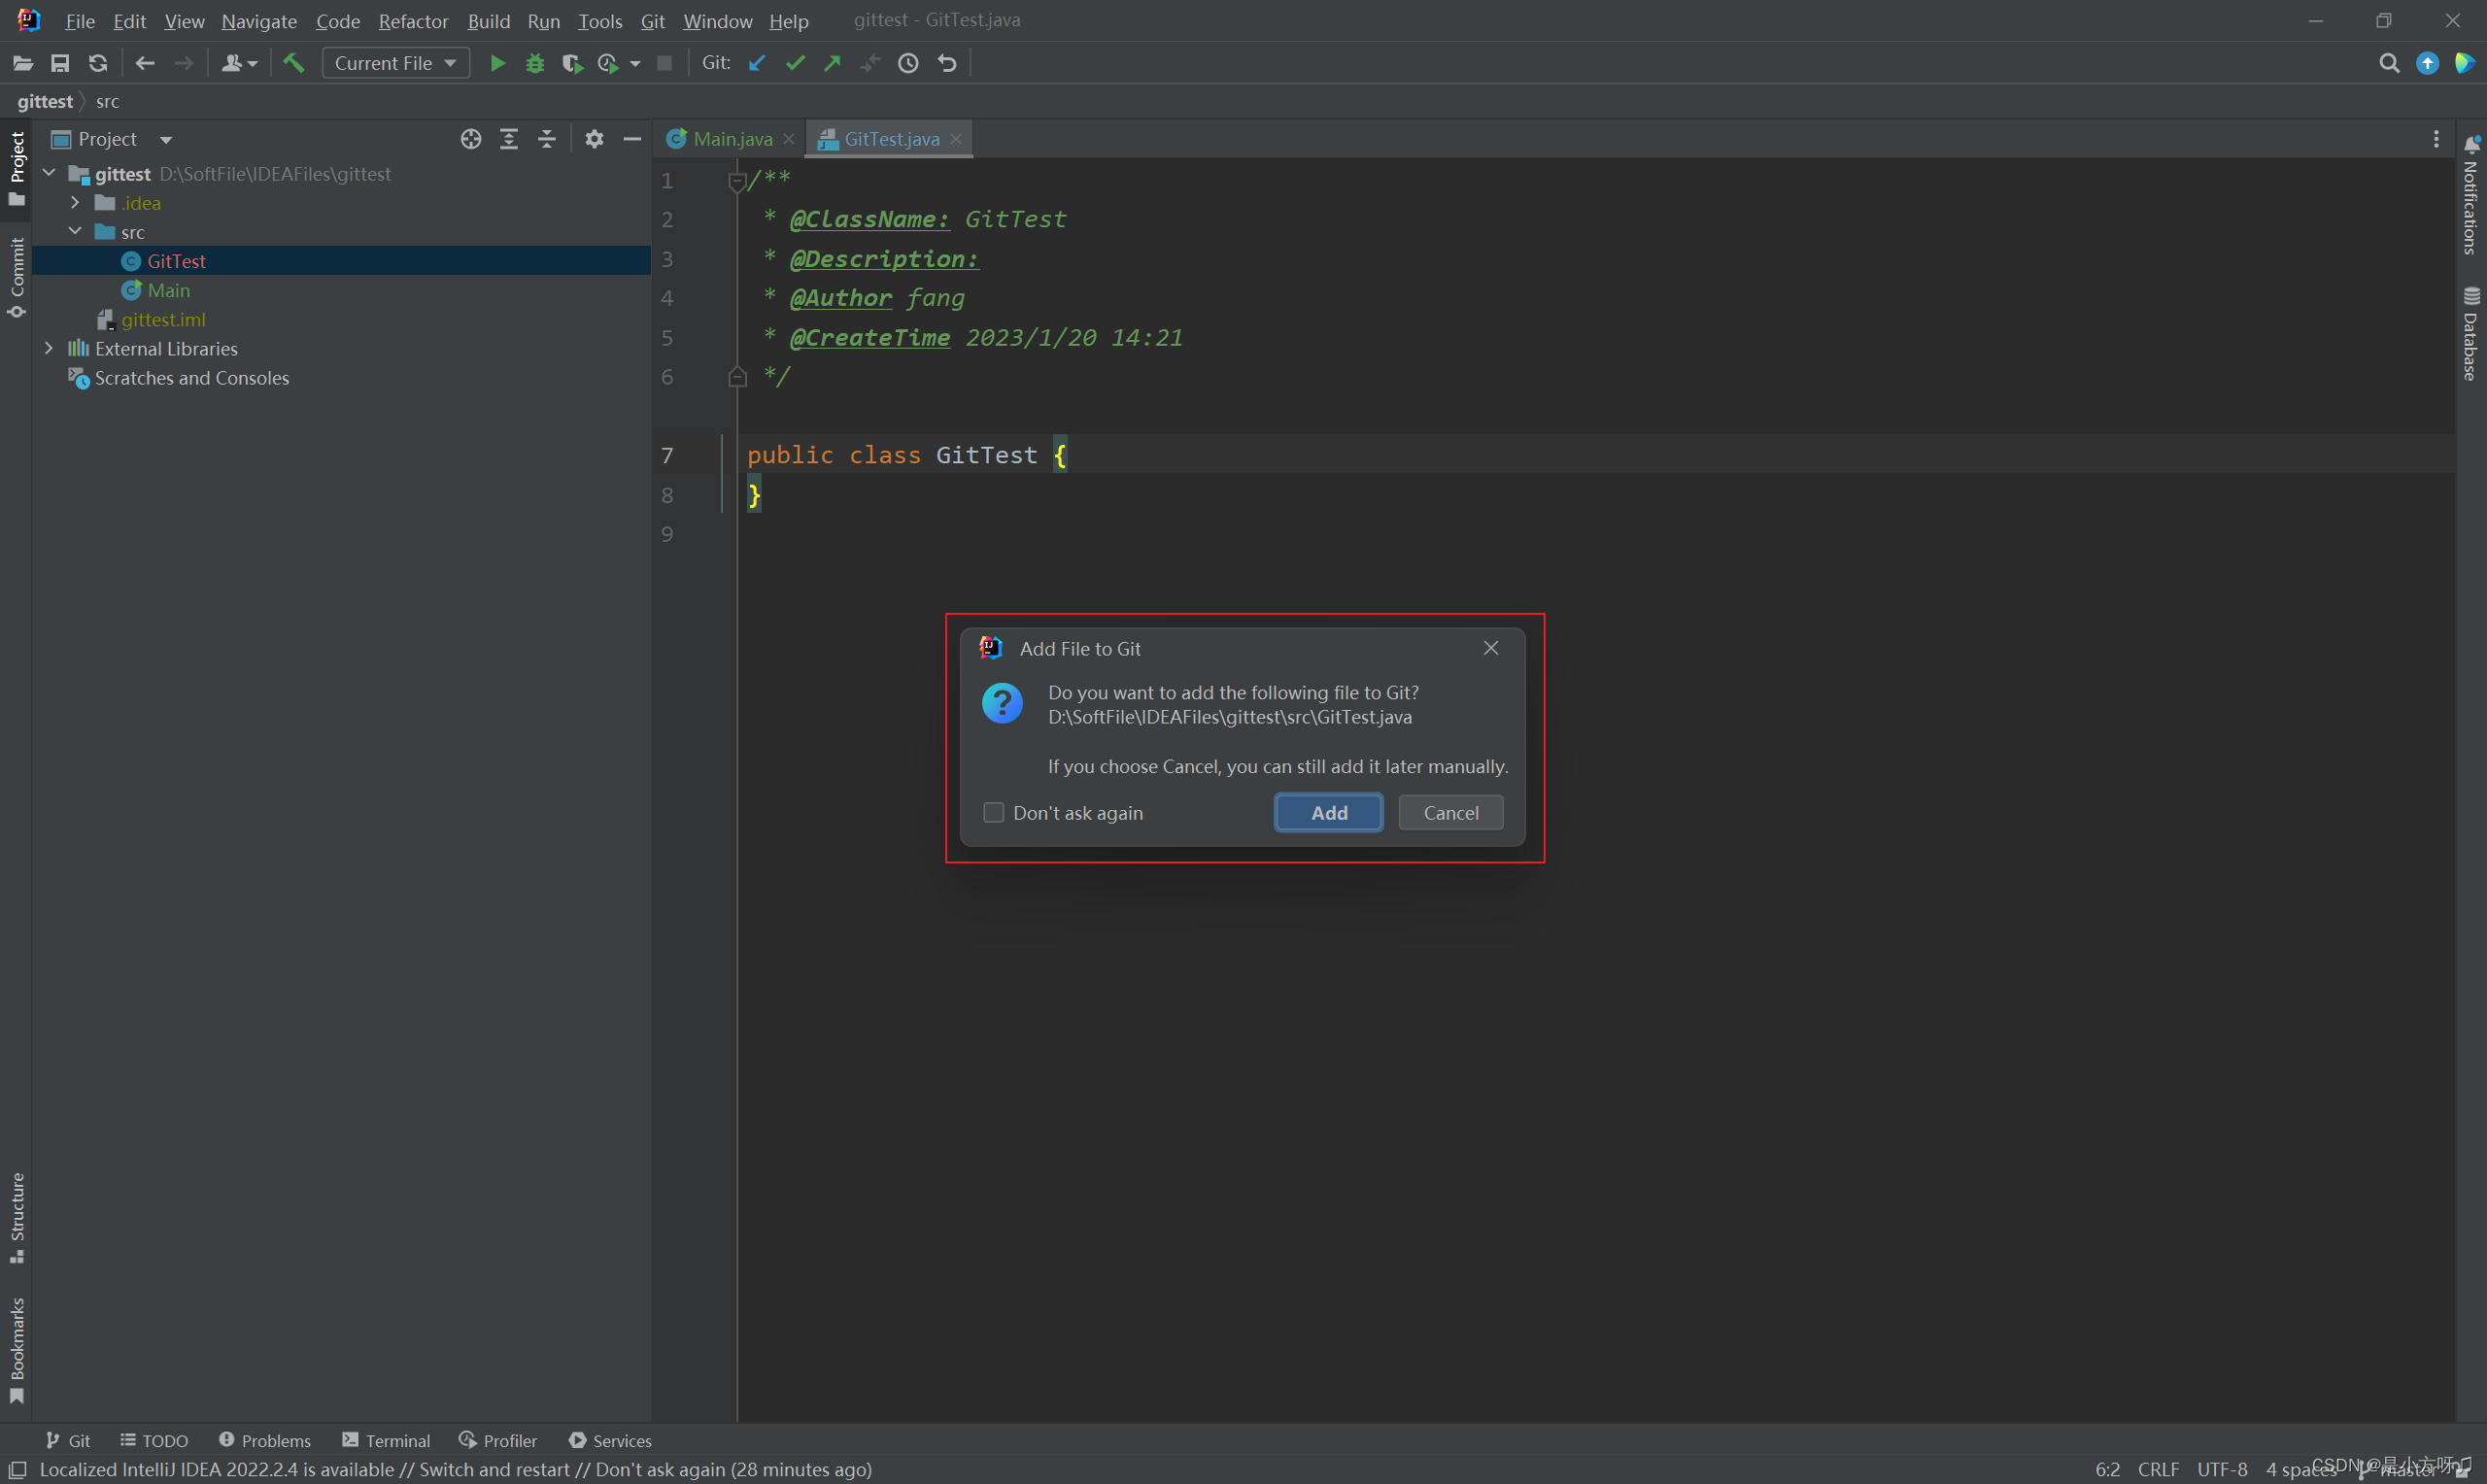Toggle the Don't ask again checkbox
Viewport: 2487px width, 1484px height.
click(993, 811)
